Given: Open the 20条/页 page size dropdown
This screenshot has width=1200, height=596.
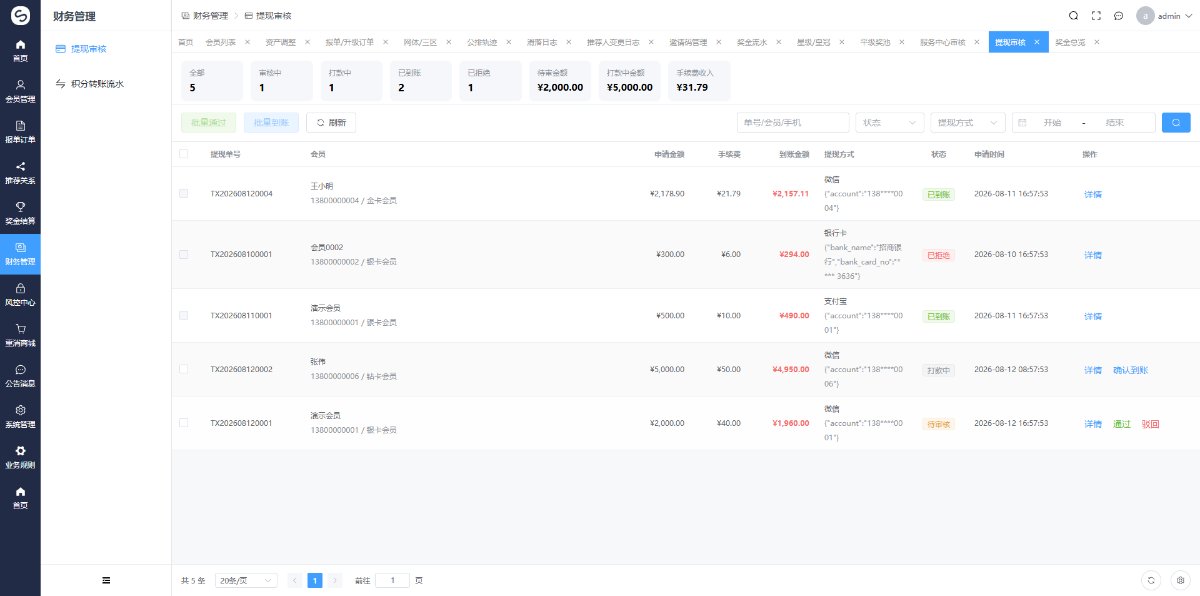Looking at the screenshot, I should pos(246,580).
